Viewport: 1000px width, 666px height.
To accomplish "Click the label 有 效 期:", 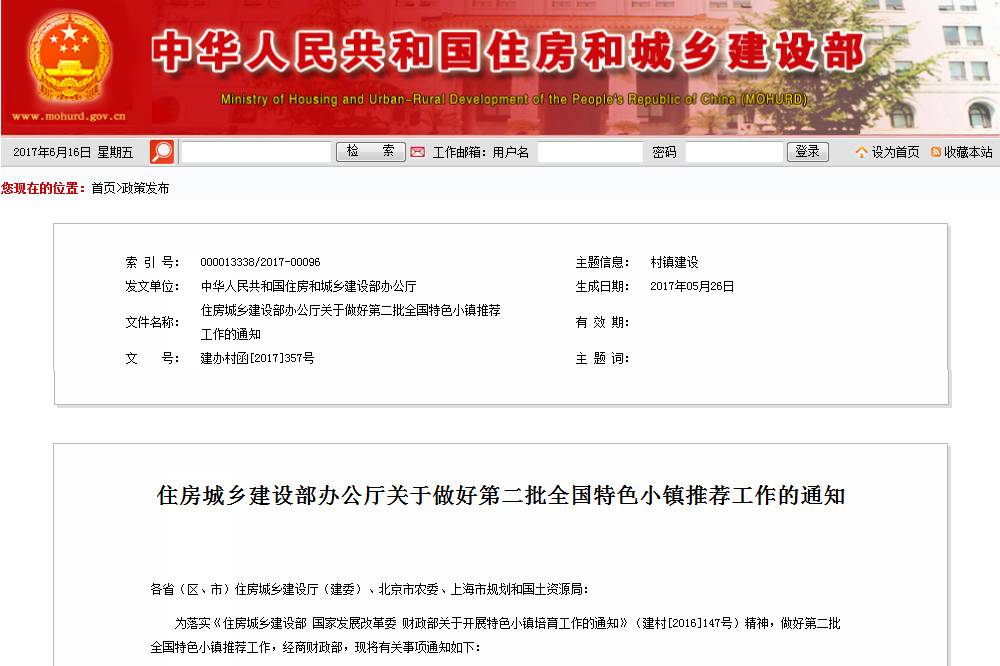I will click(603, 322).
